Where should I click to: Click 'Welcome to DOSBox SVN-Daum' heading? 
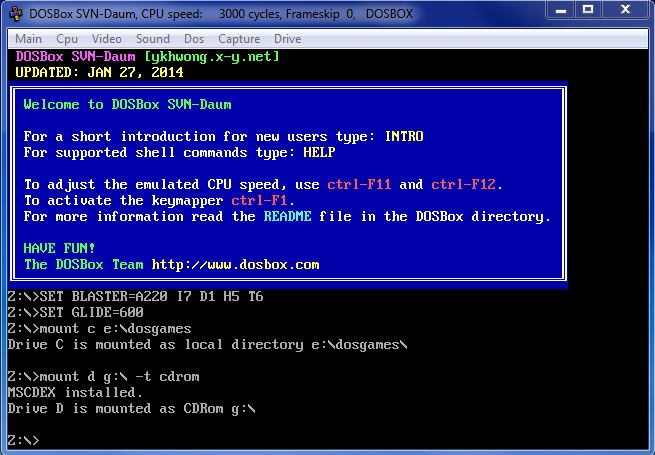click(x=127, y=104)
